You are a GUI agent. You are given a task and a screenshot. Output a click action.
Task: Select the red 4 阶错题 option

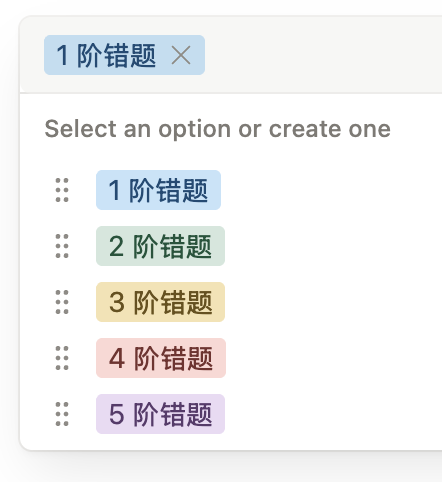click(x=161, y=358)
